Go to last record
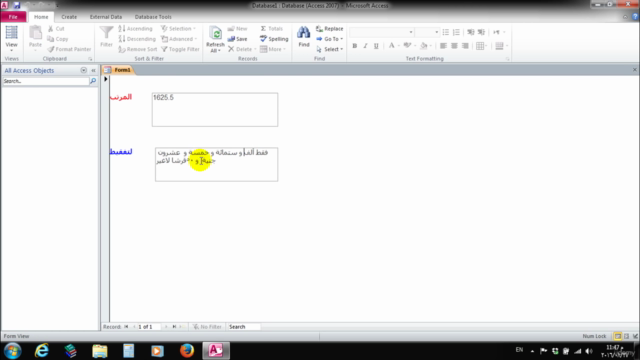640x360 pixels. 174,327
